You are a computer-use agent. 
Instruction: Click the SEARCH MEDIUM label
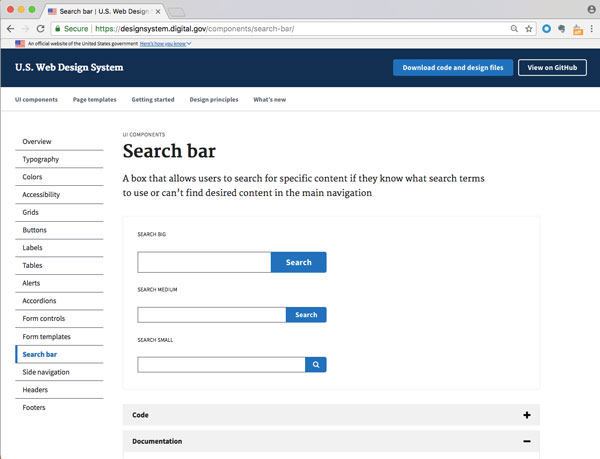click(x=157, y=290)
